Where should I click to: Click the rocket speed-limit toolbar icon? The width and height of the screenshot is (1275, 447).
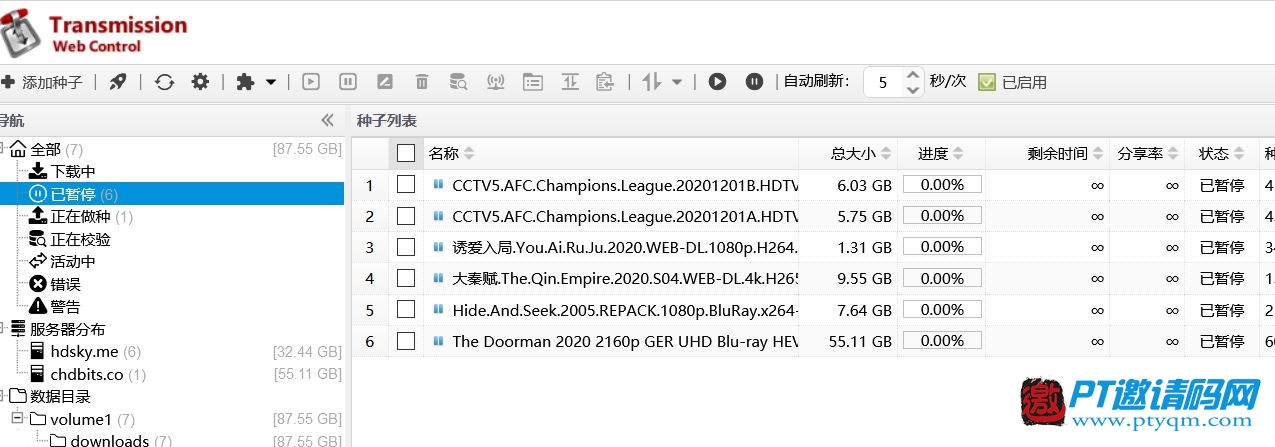pyautogui.click(x=118, y=82)
